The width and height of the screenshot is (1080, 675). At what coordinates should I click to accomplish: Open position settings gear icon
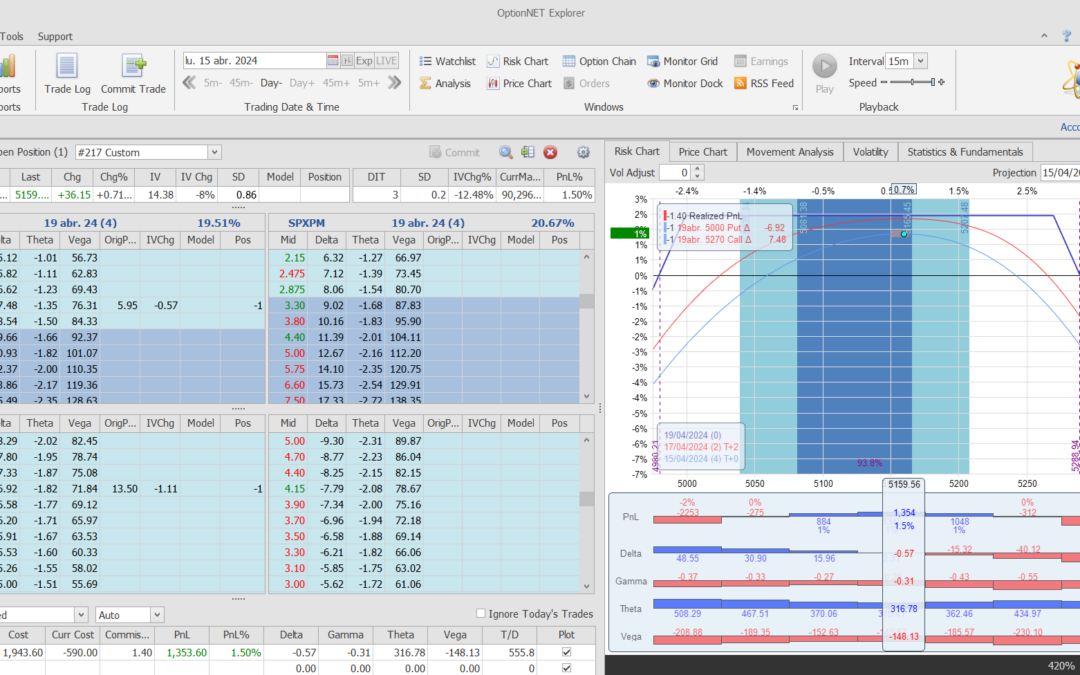coord(583,152)
